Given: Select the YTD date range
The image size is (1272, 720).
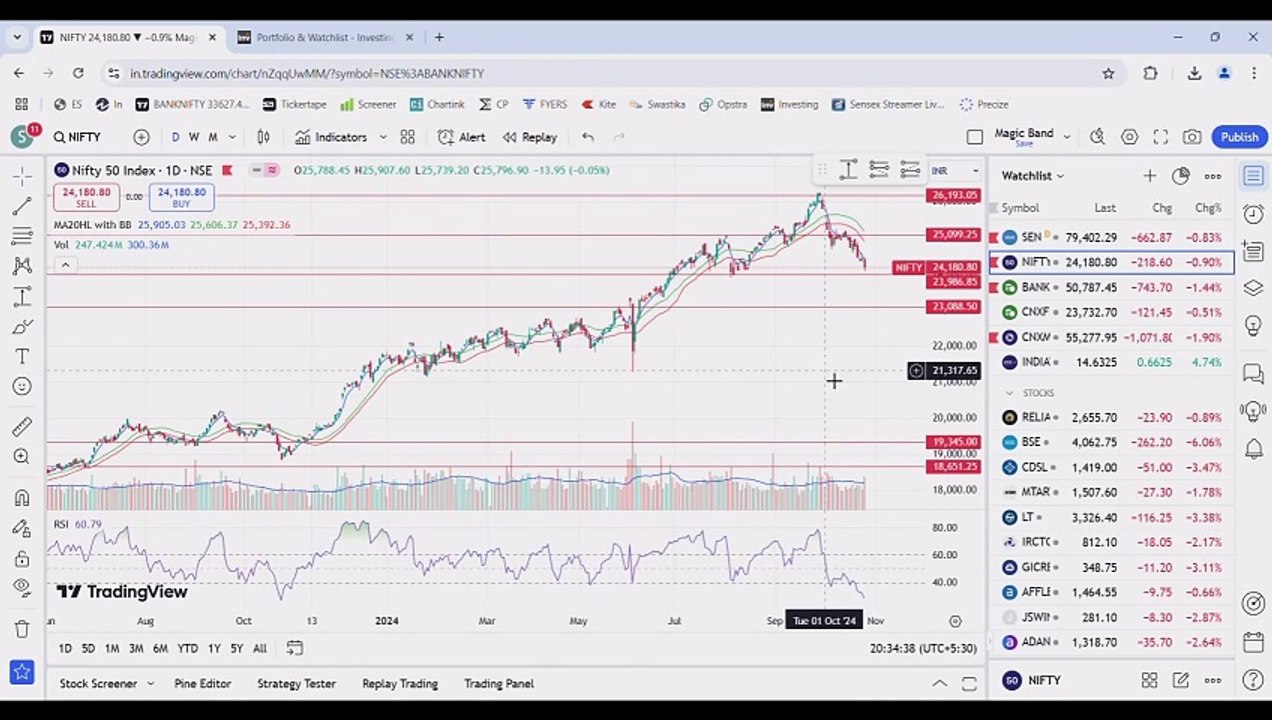Looking at the screenshot, I should tap(187, 649).
